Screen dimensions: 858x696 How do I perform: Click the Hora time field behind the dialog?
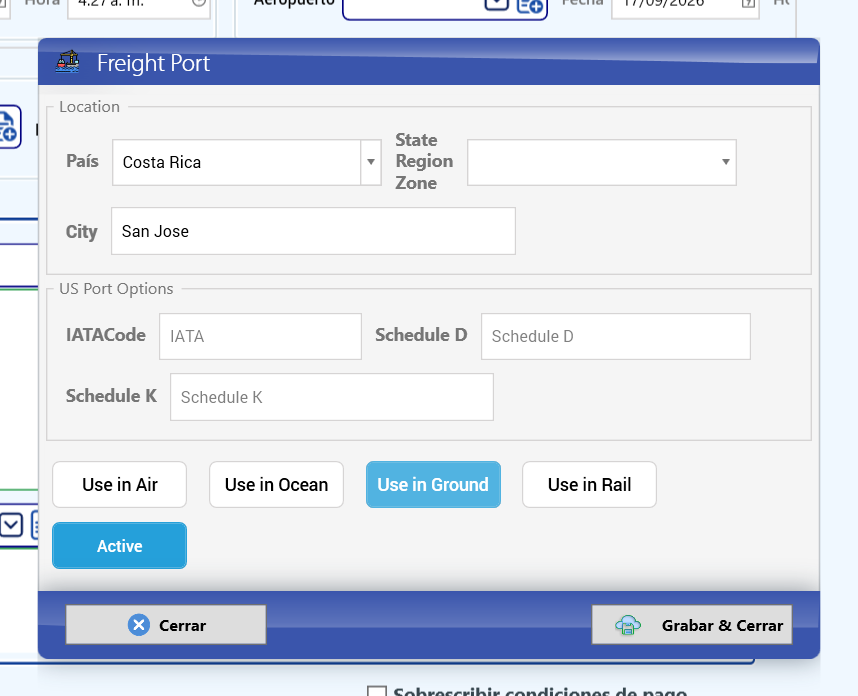pos(139,7)
